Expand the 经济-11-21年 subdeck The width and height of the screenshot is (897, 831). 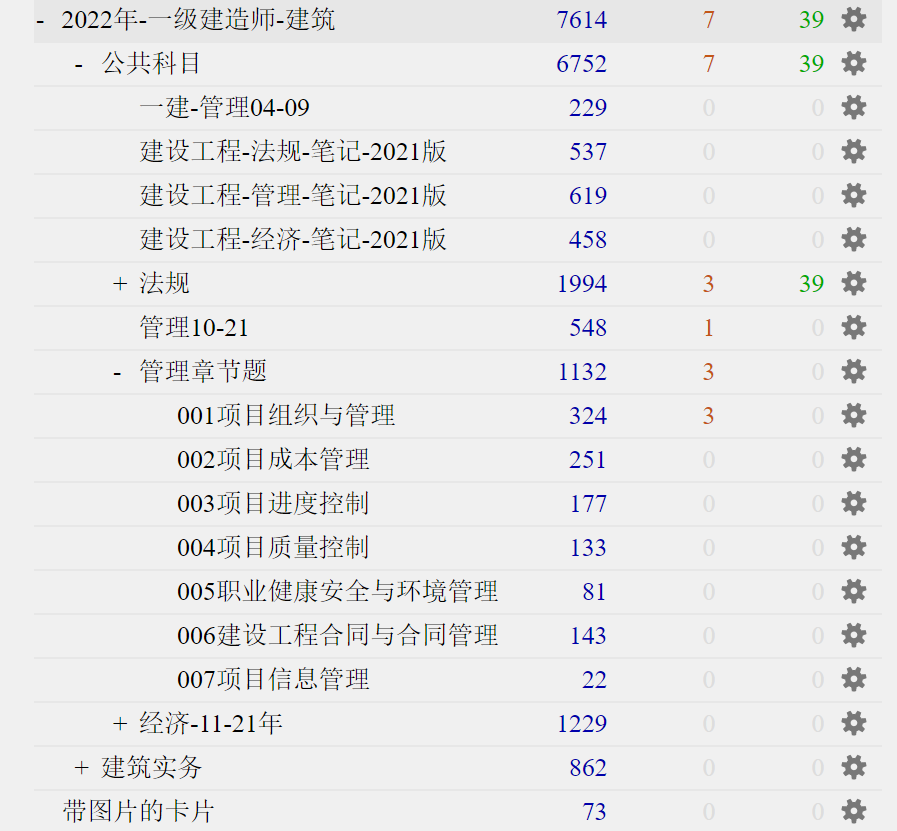tap(120, 725)
